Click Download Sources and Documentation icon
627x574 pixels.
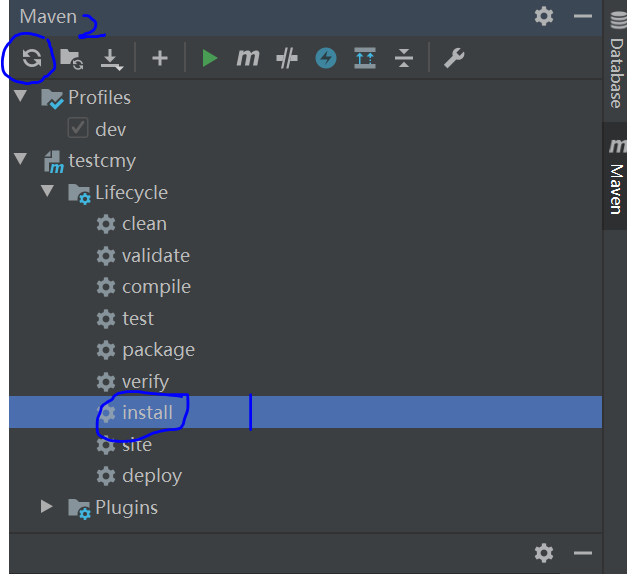pyautogui.click(x=112, y=60)
